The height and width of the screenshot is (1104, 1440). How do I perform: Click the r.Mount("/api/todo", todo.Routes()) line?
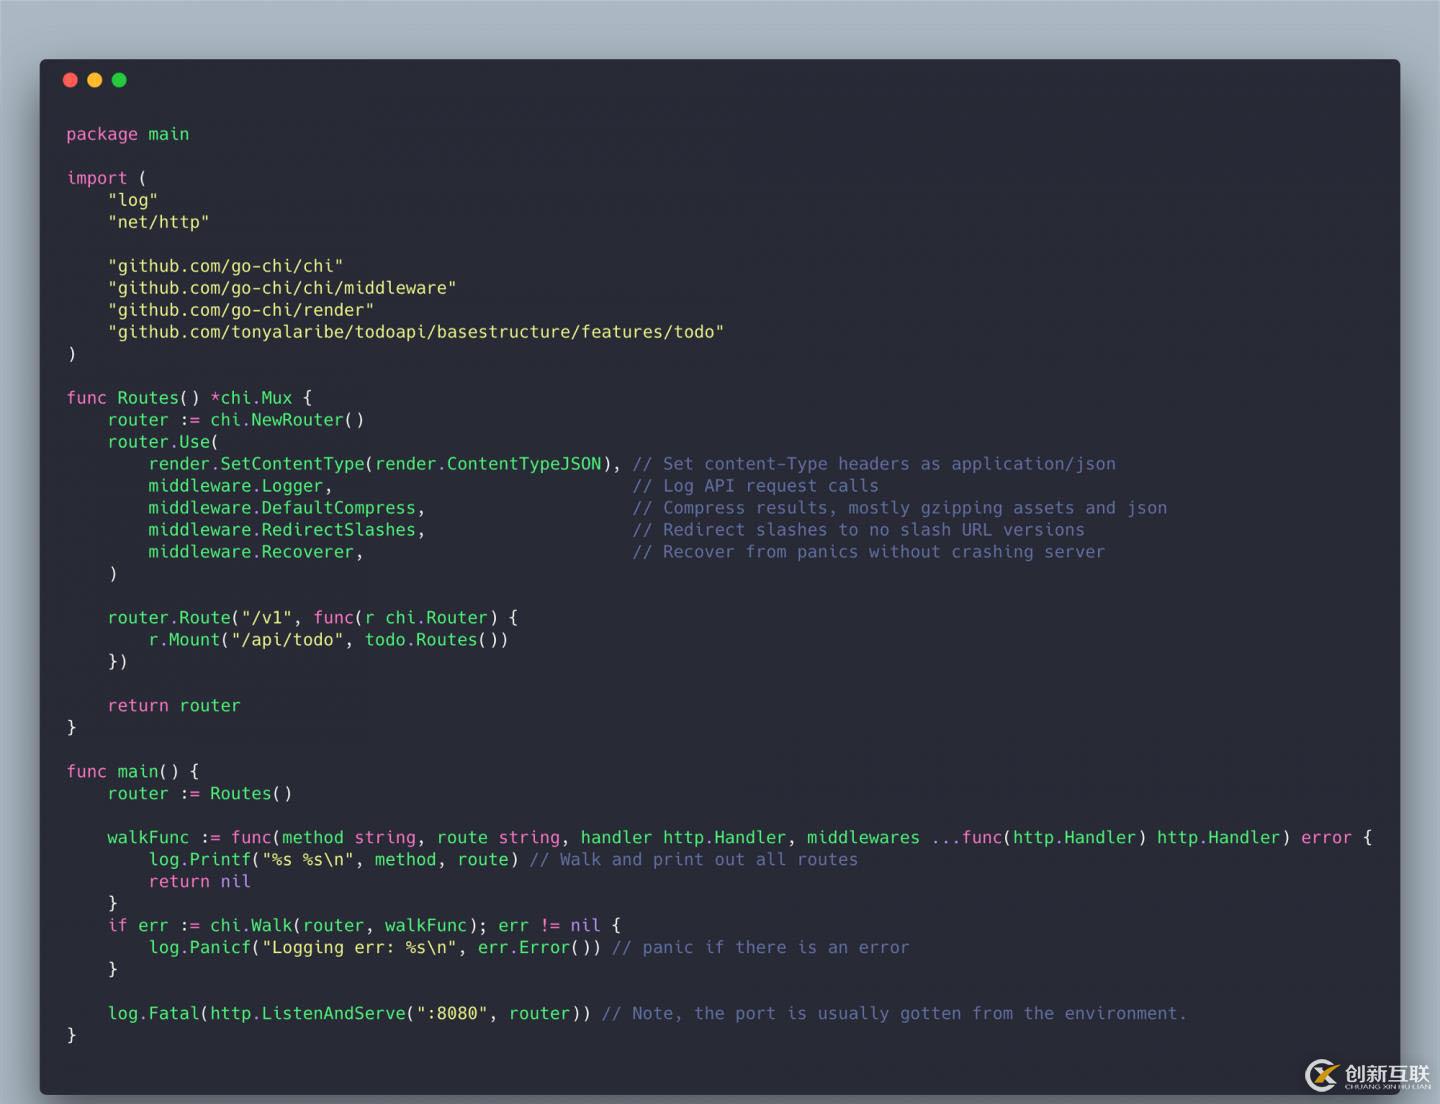(x=329, y=640)
